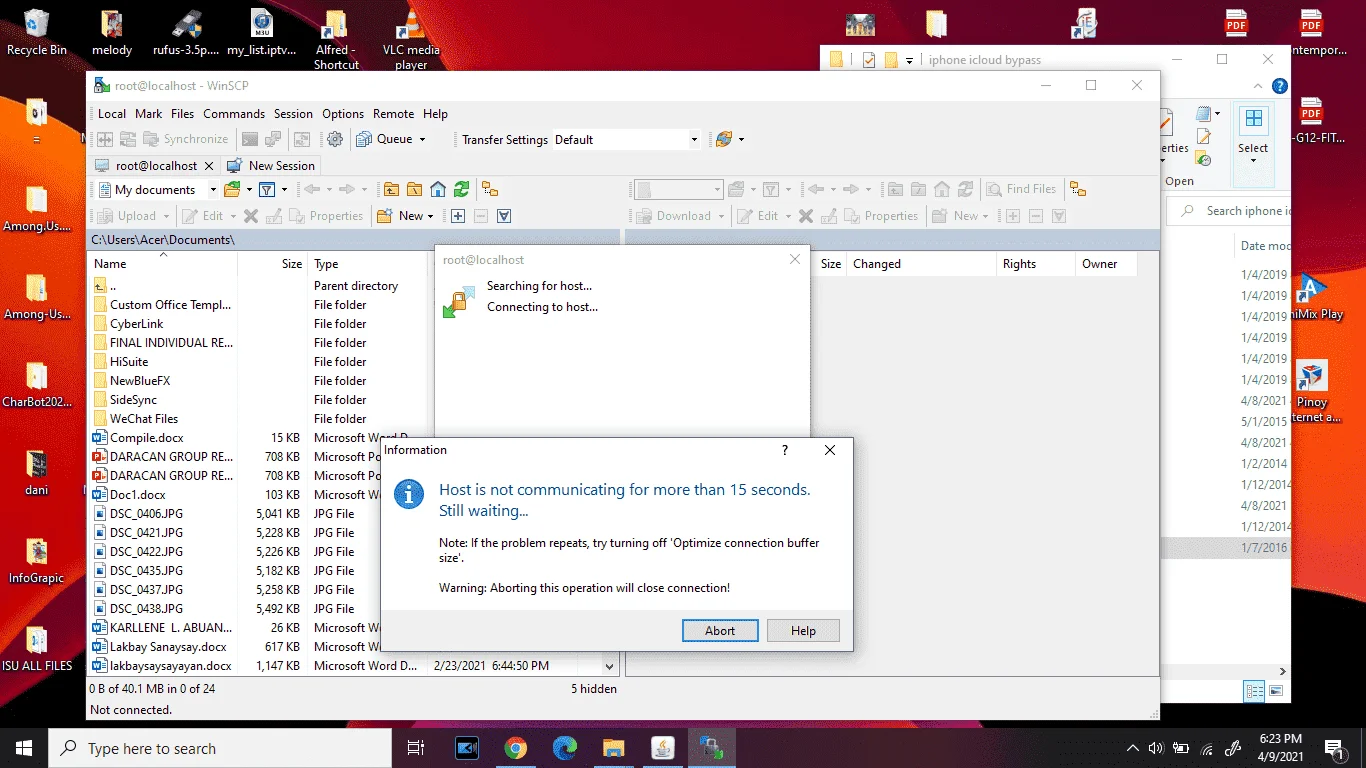Click the Explorer search iphone icloud field
This screenshot has width=1366, height=768.
coord(1229,211)
